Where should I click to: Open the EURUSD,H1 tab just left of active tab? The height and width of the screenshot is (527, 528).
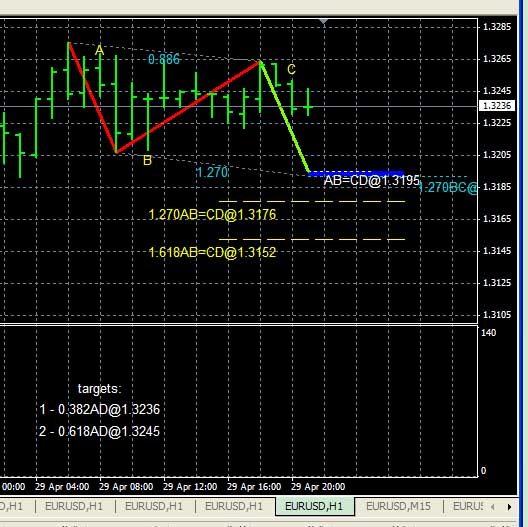pos(234,506)
